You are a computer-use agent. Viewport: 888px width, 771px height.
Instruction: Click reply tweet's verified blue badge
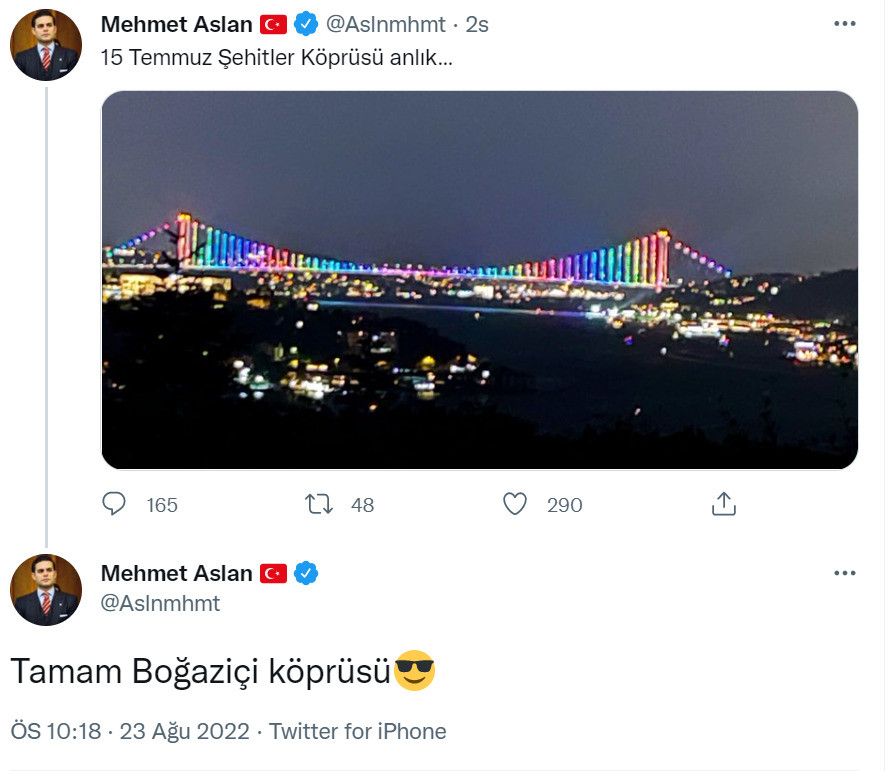(306, 573)
